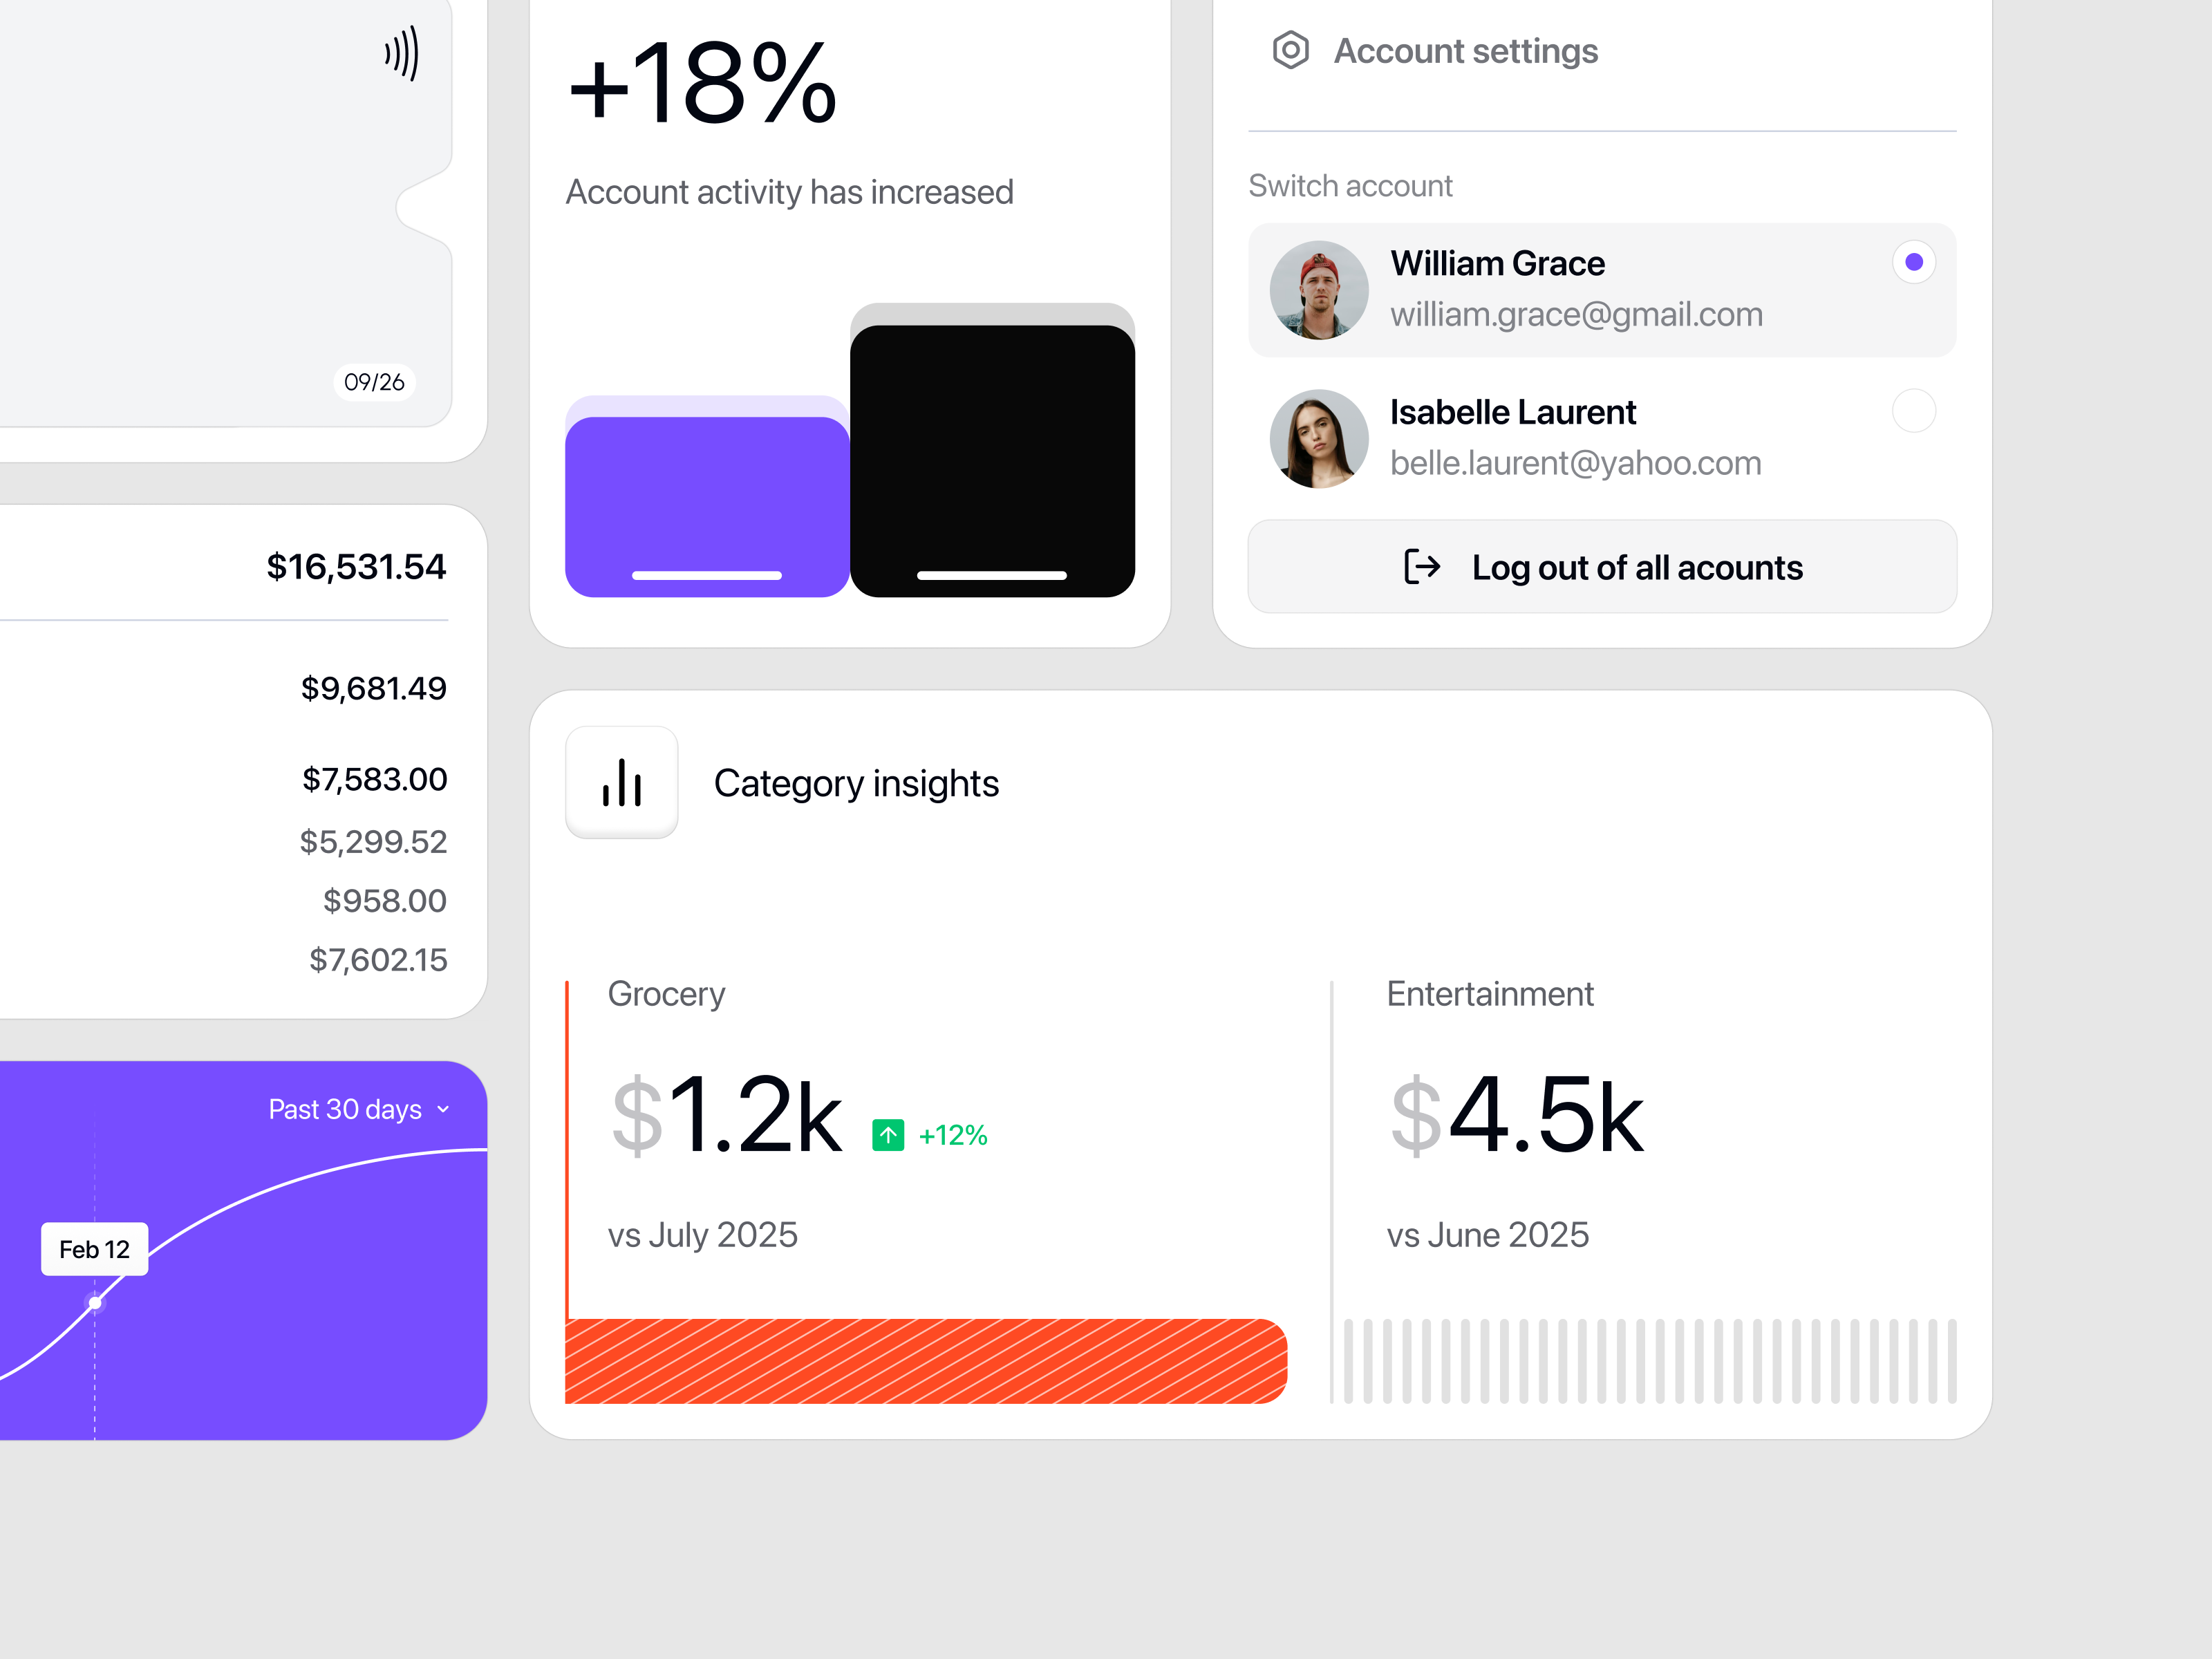Select the William Grace account radio button
This screenshot has height=1659, width=2212.
click(1914, 262)
